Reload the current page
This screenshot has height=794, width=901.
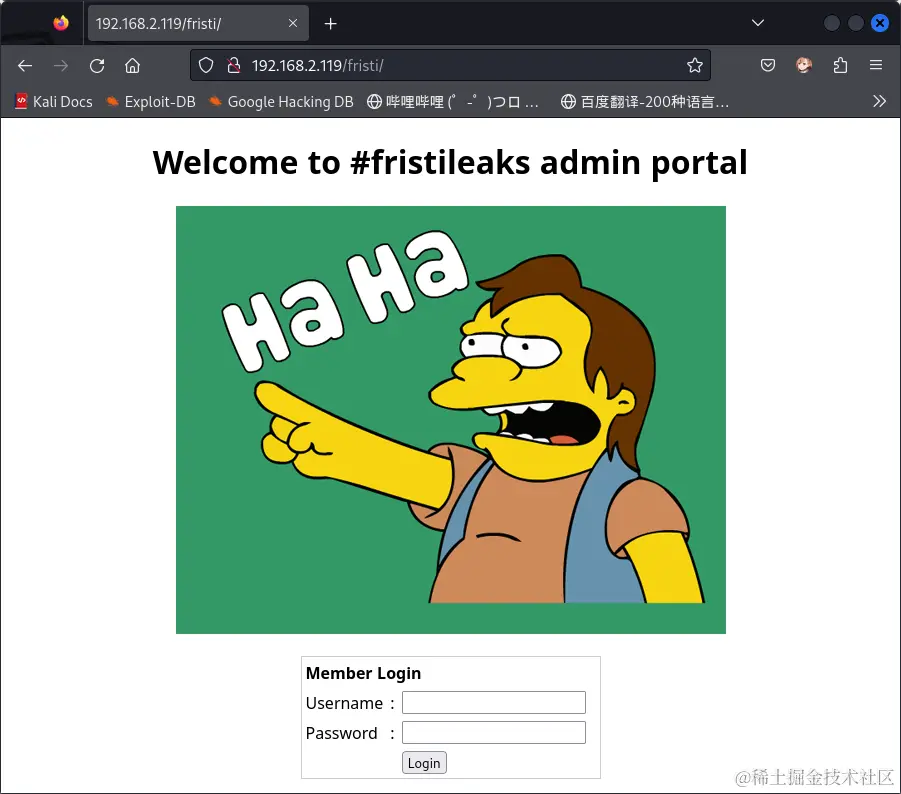click(97, 66)
